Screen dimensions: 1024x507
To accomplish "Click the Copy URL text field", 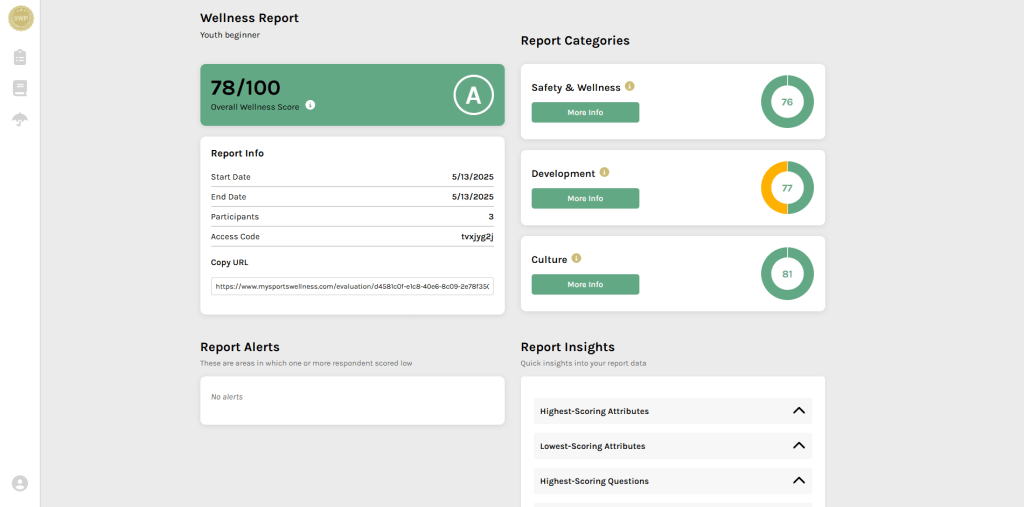I will pyautogui.click(x=352, y=286).
